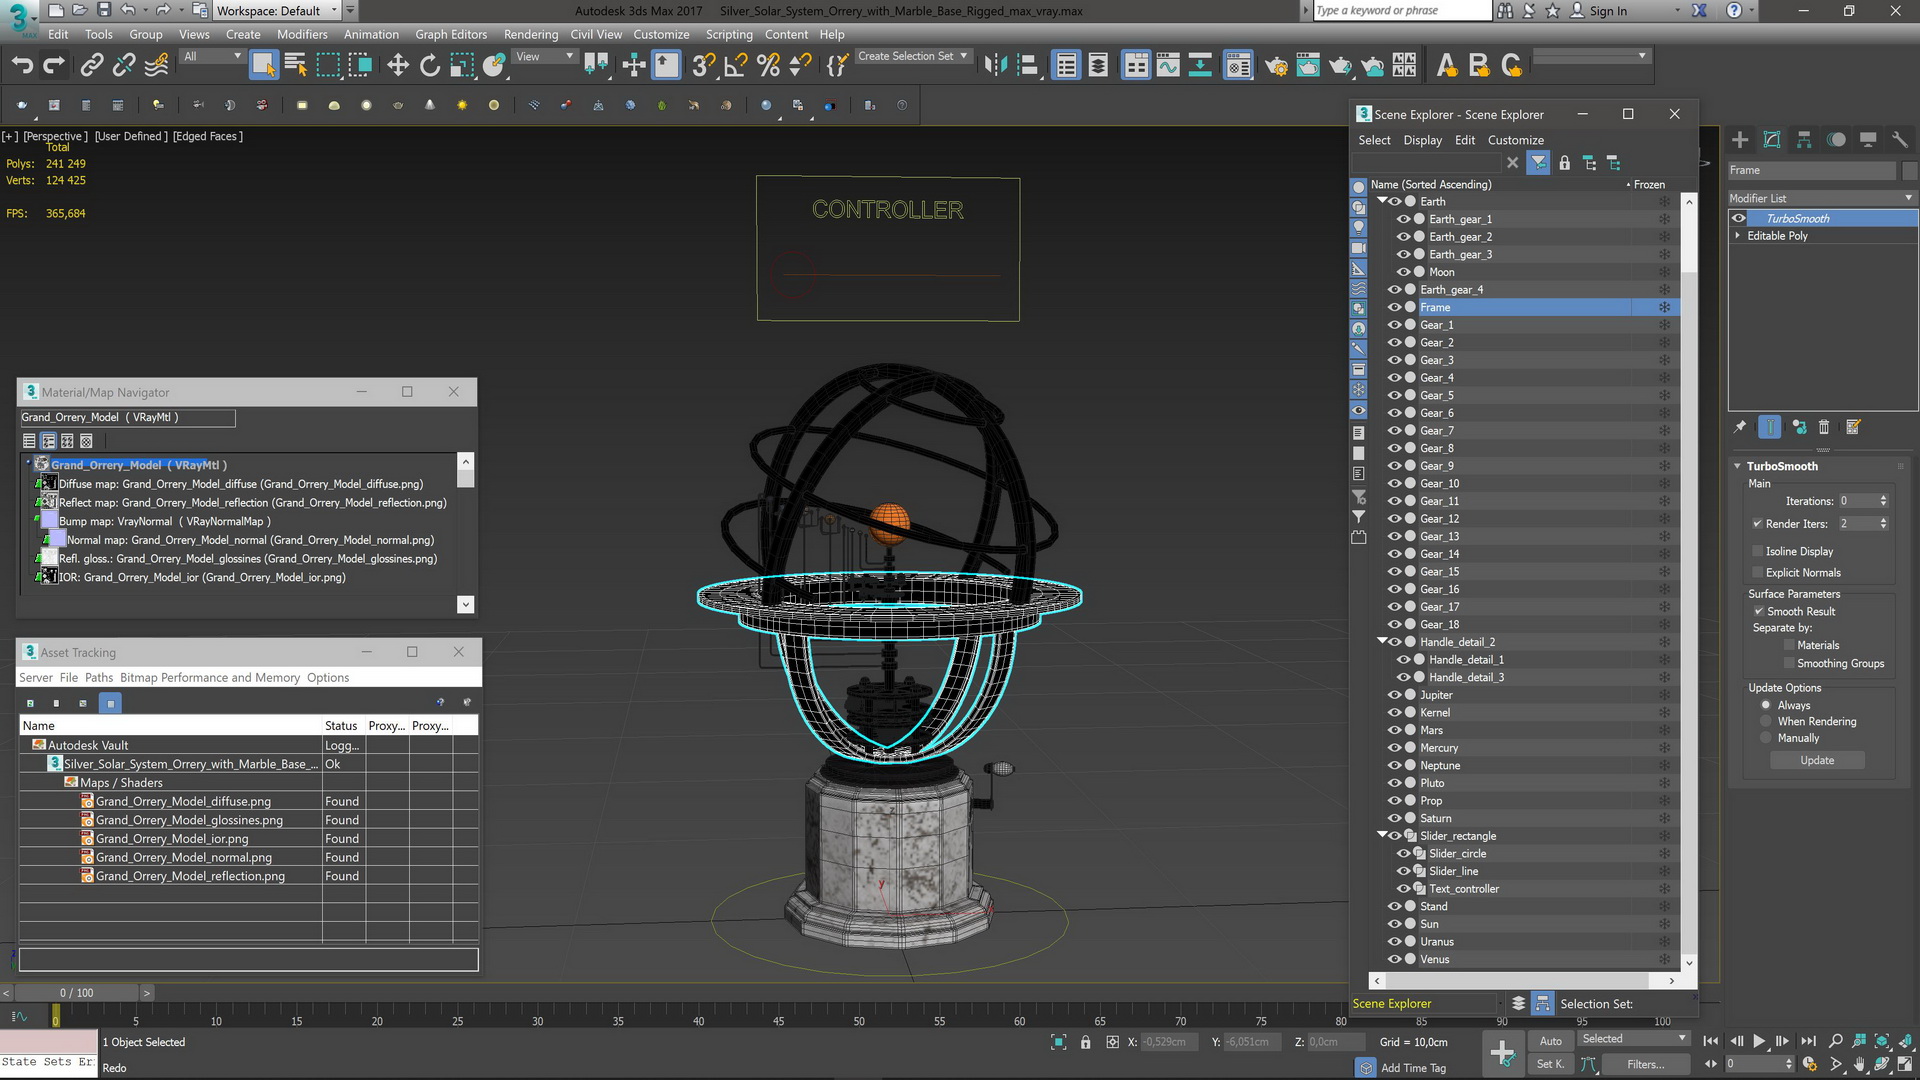1920x1080 pixels.
Task: Collapse Handle_detail_2 tree node
Action: 1382,642
